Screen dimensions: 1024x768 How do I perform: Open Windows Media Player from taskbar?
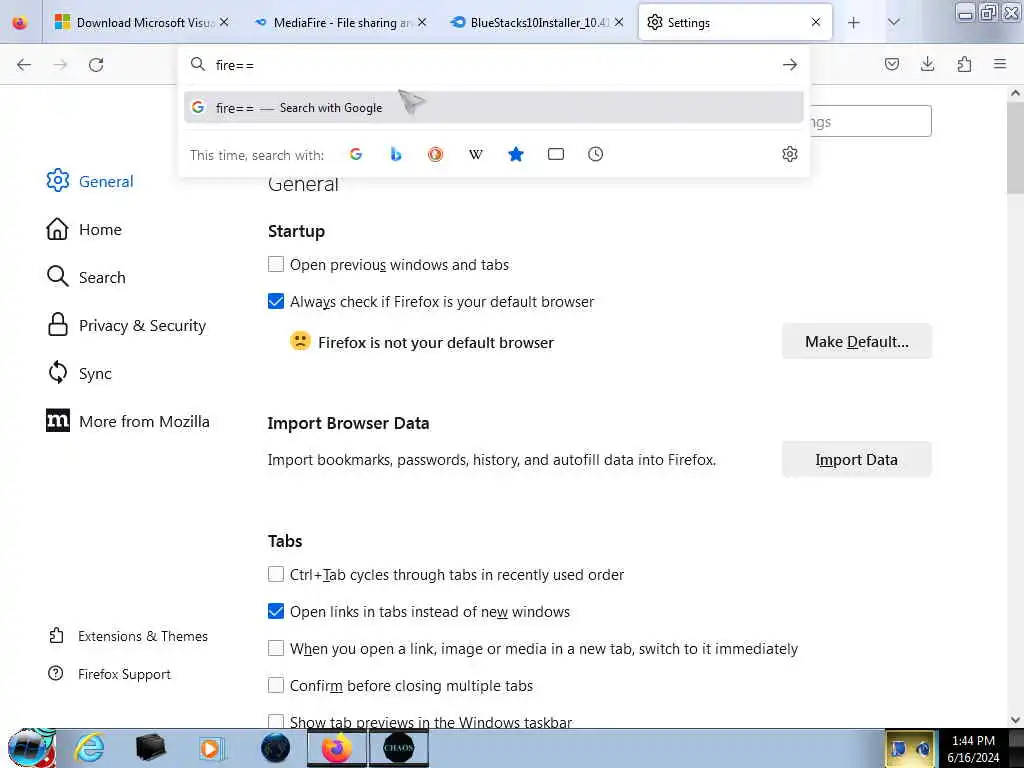tap(210, 748)
